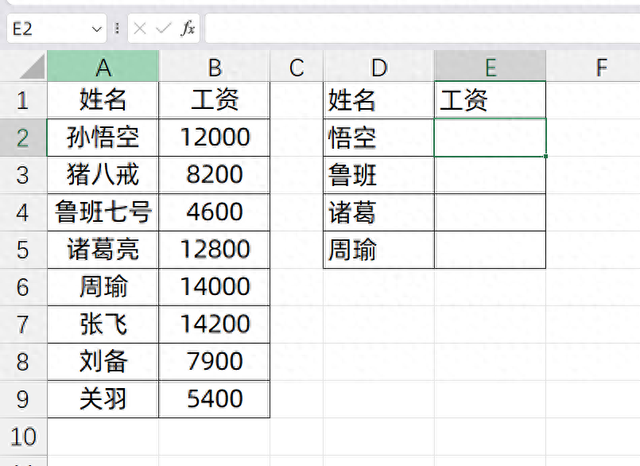Select the cell with 诸葛亮
This screenshot has height=466, width=640.
(103, 250)
